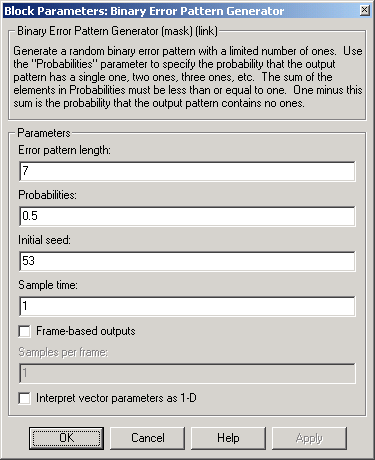Confirm settings with the OK button
The image size is (375, 460).
coord(66,438)
